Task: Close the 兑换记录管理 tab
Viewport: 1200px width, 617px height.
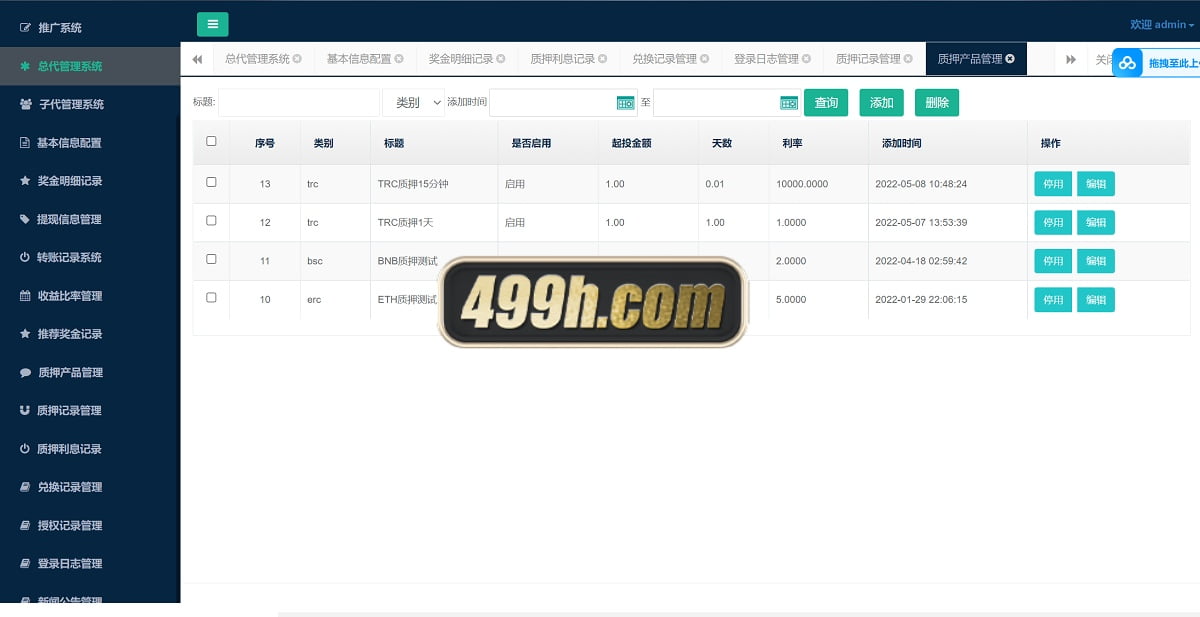Action: click(705, 59)
